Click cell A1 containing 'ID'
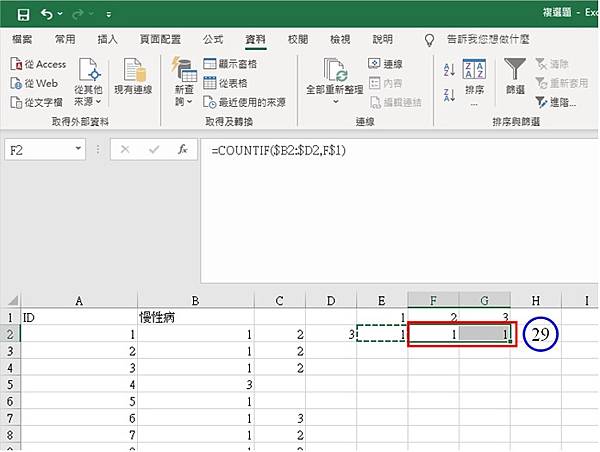This screenshot has width=600, height=452. point(79,317)
